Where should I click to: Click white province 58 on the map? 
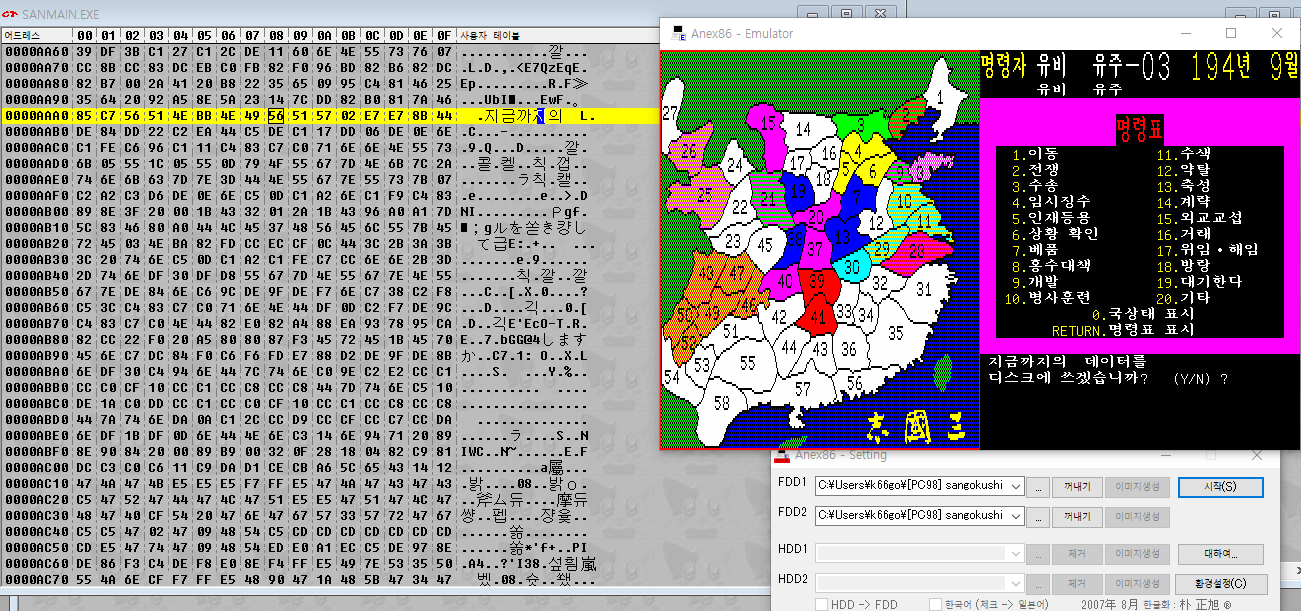point(722,402)
